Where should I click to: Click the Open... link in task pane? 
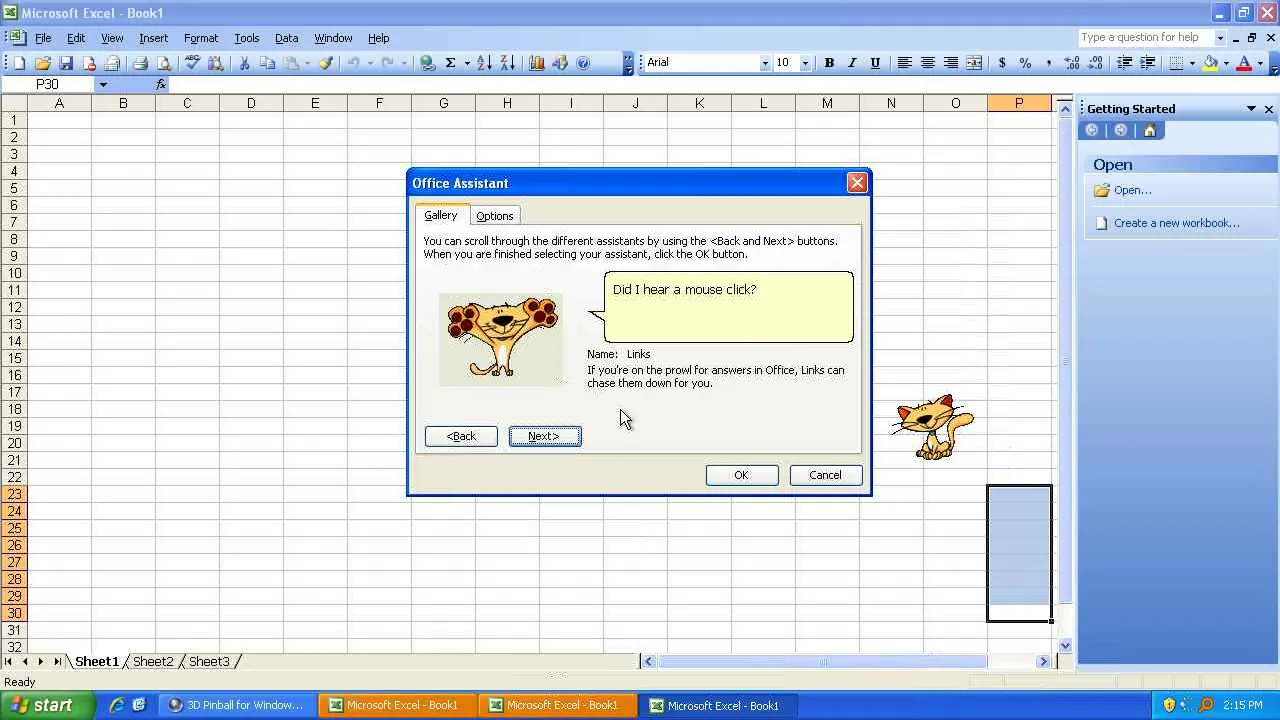(1132, 190)
